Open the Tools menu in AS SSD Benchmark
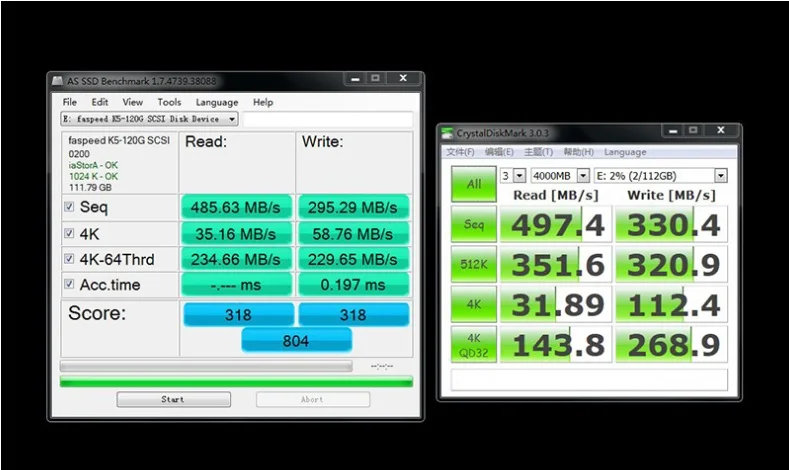 click(x=169, y=102)
